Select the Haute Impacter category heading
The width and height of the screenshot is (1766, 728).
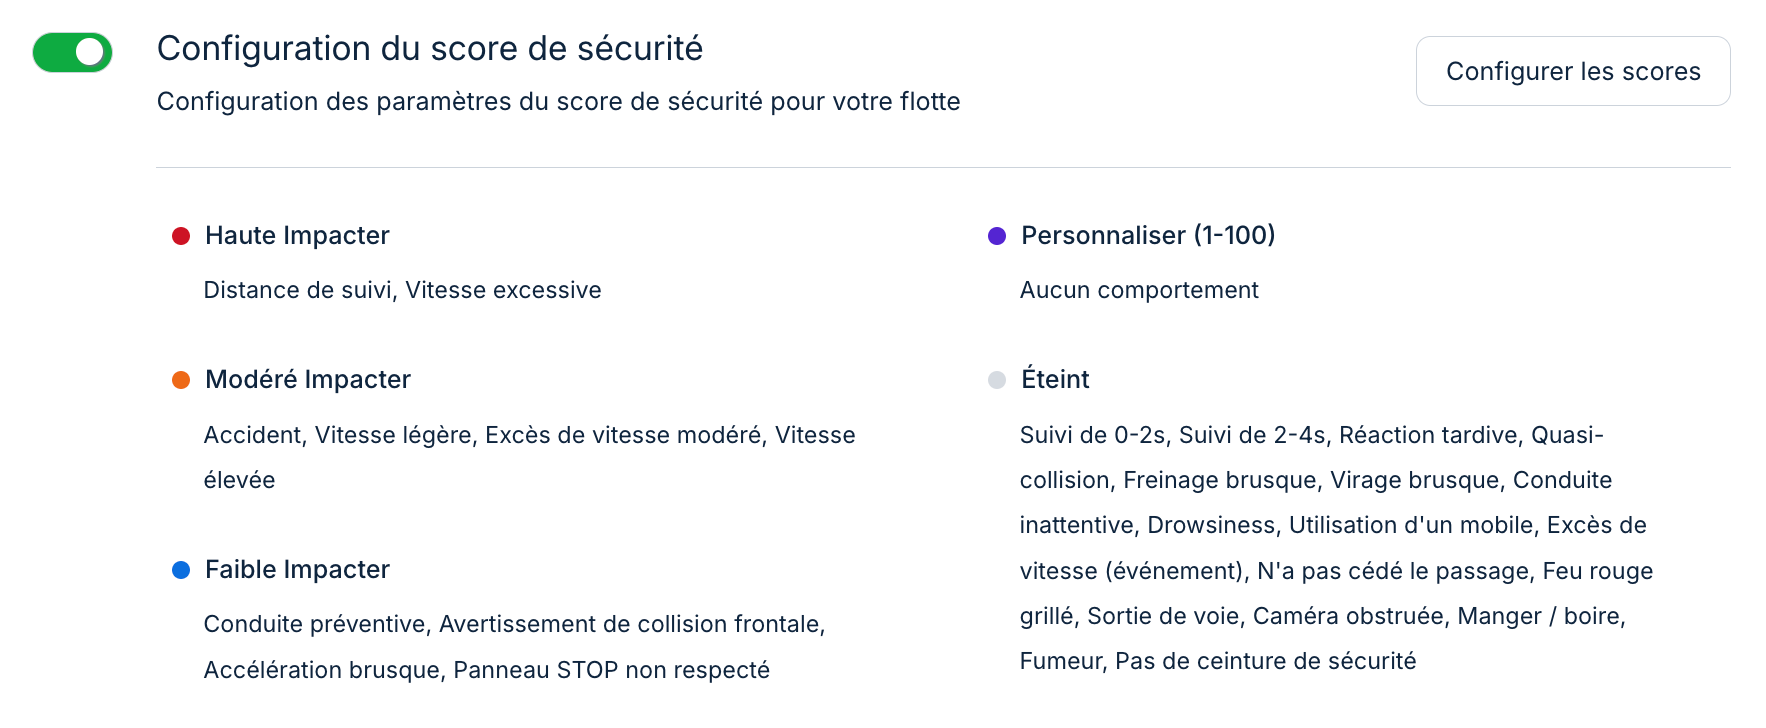pos(296,236)
